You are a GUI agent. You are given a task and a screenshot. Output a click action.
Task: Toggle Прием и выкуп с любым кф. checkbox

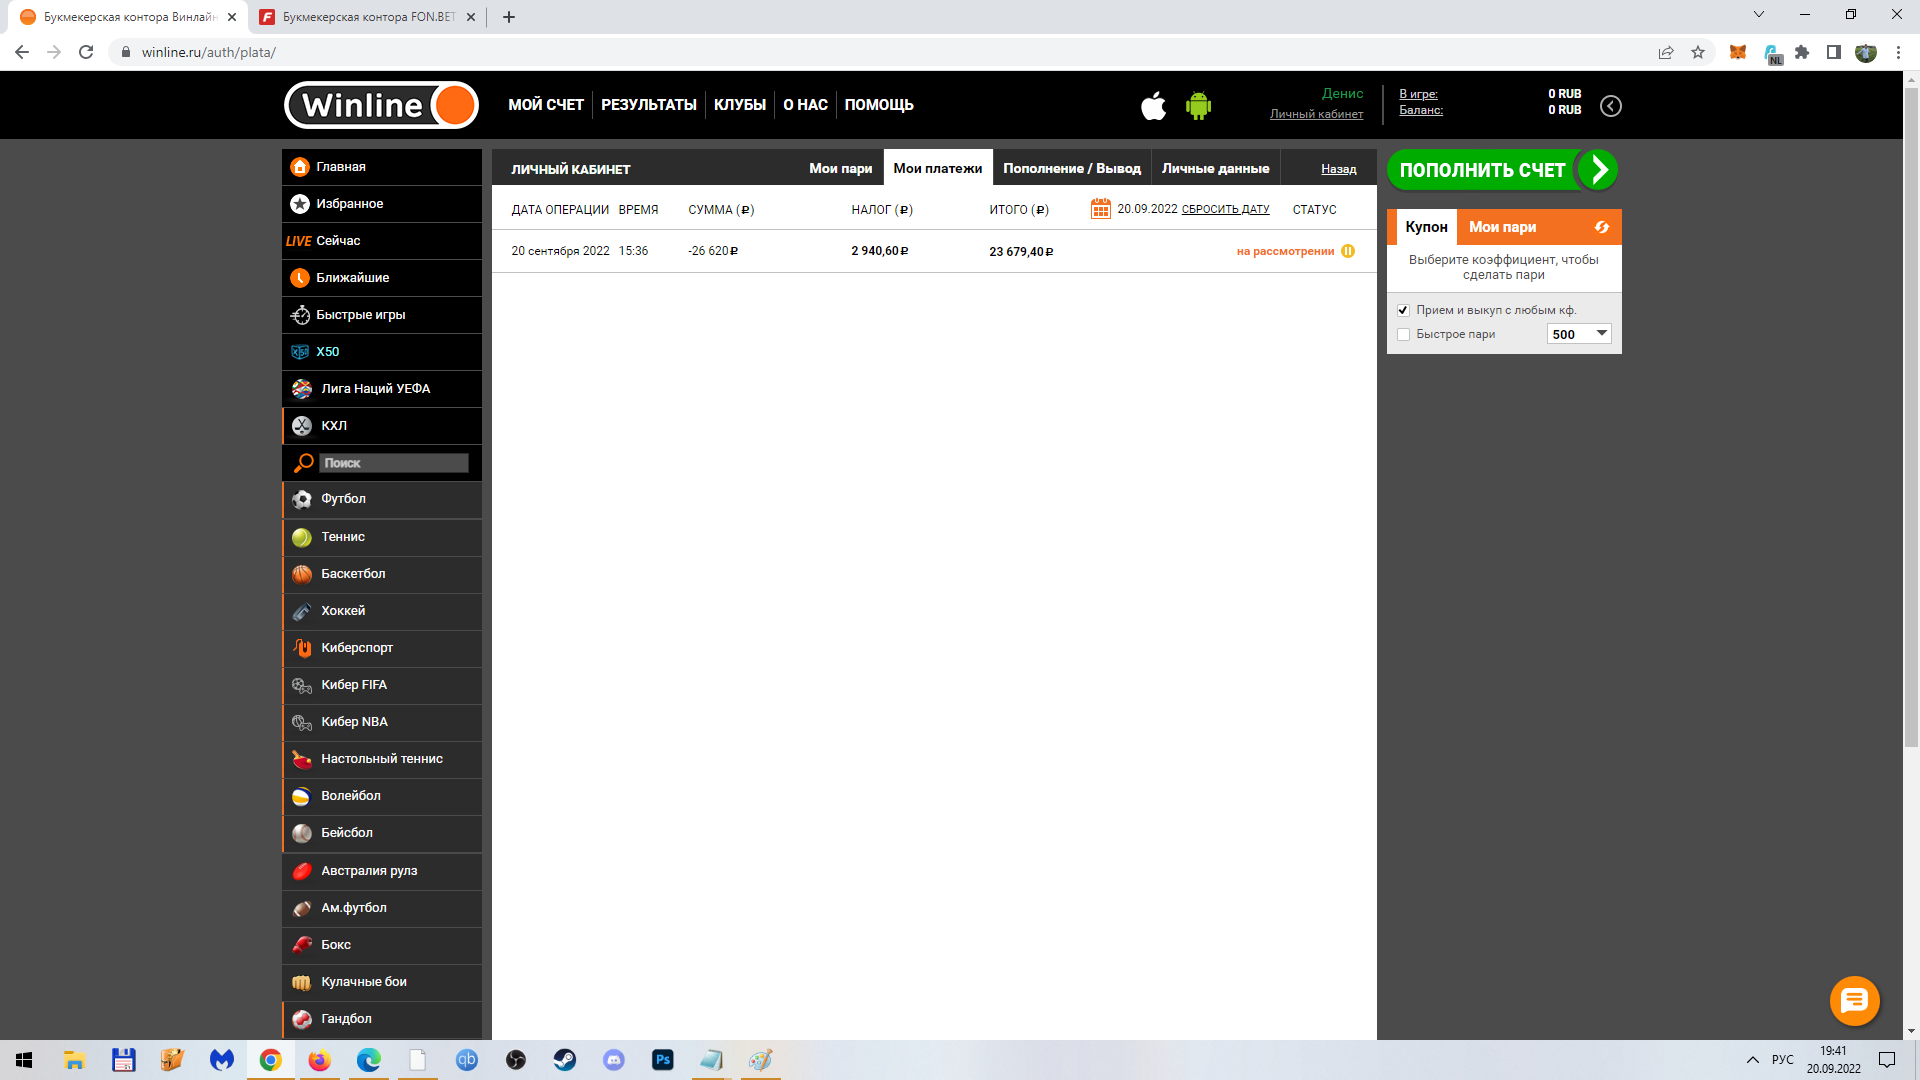1403,310
